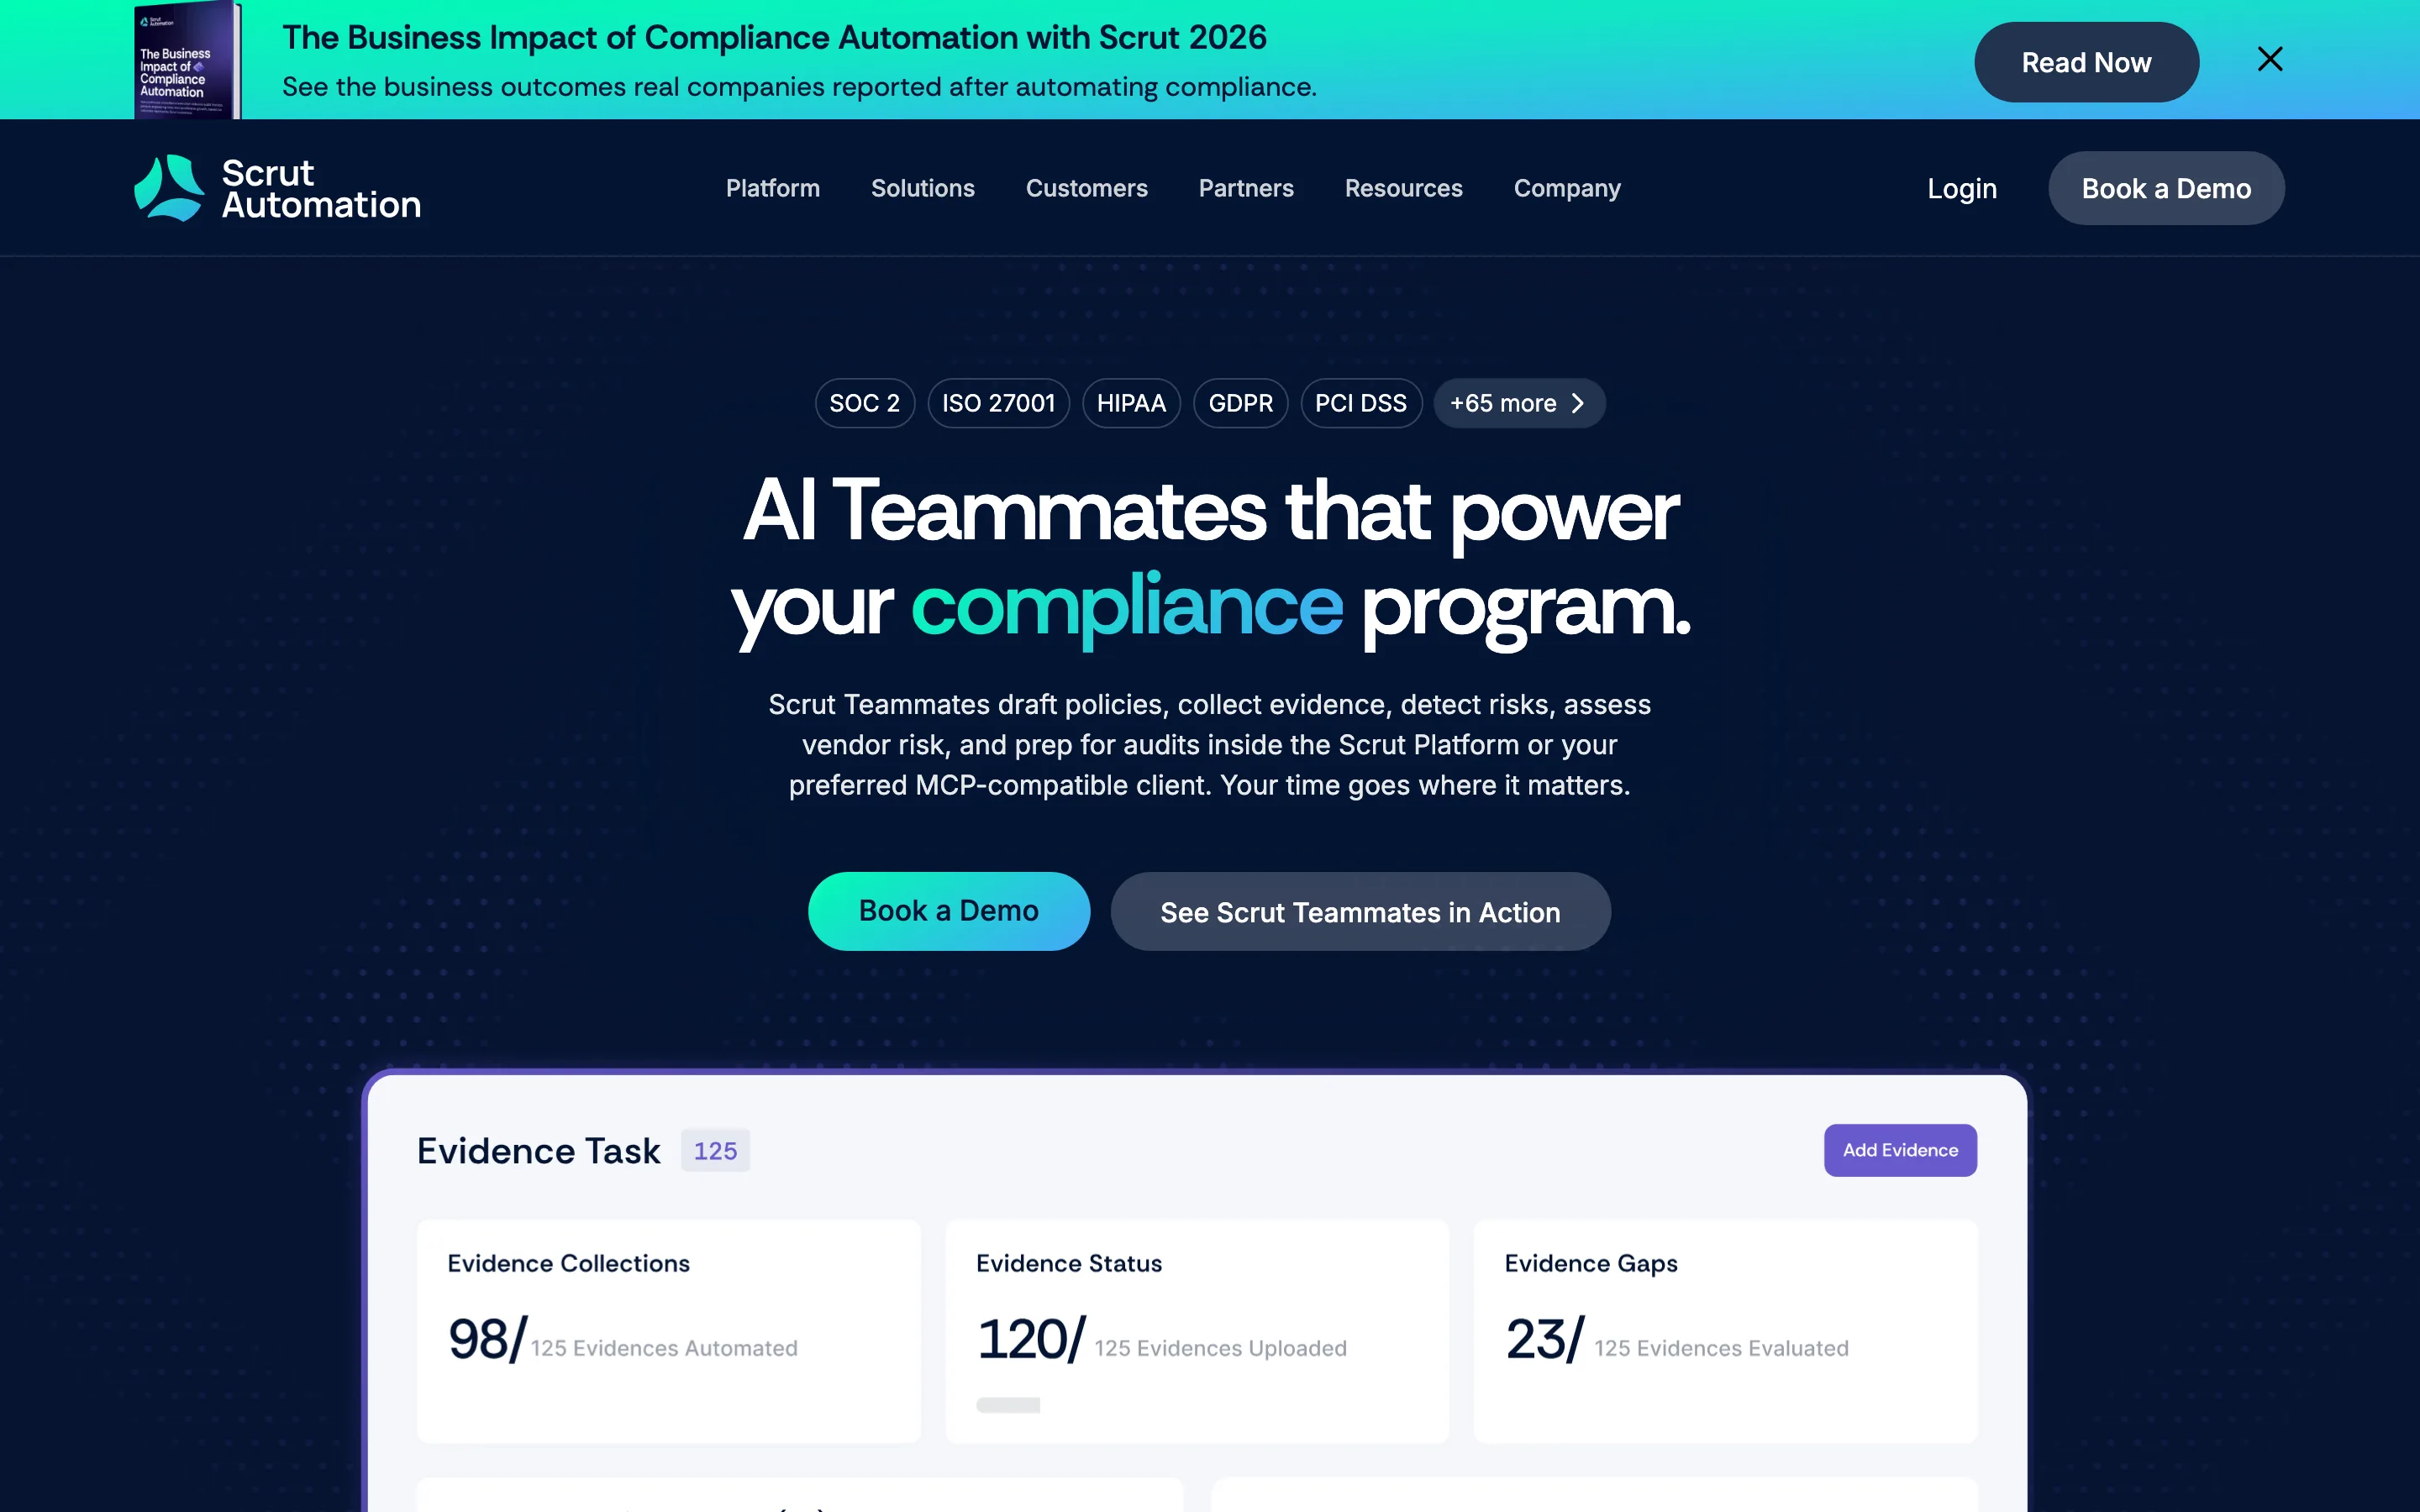Click the 23/ value in Evidence Gaps

(x=1544, y=1339)
